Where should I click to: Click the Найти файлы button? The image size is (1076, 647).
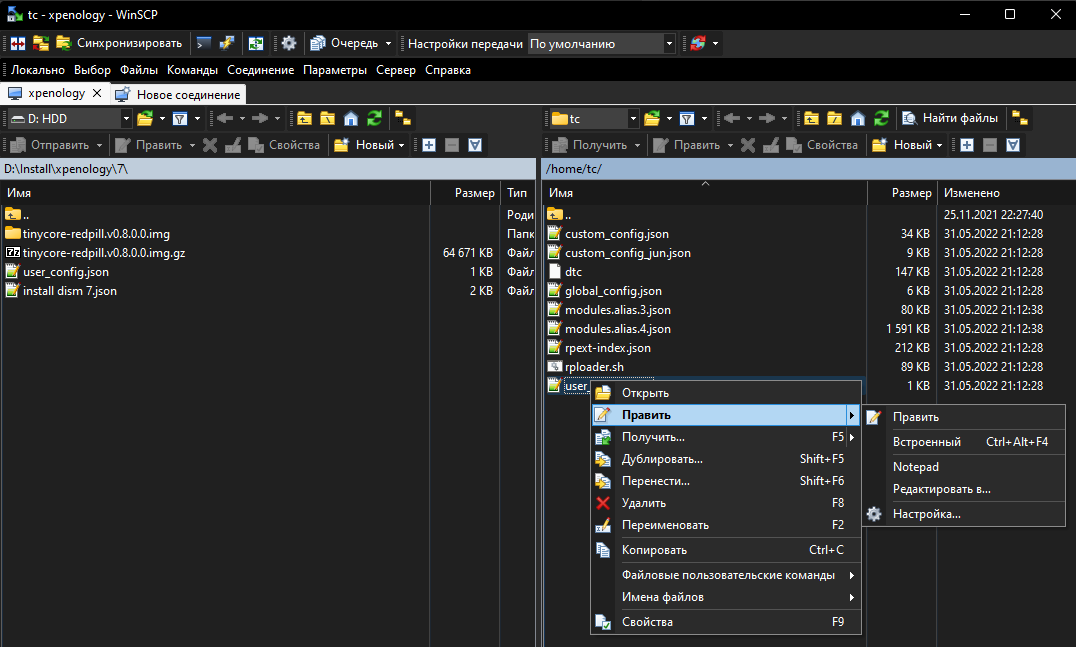(949, 118)
